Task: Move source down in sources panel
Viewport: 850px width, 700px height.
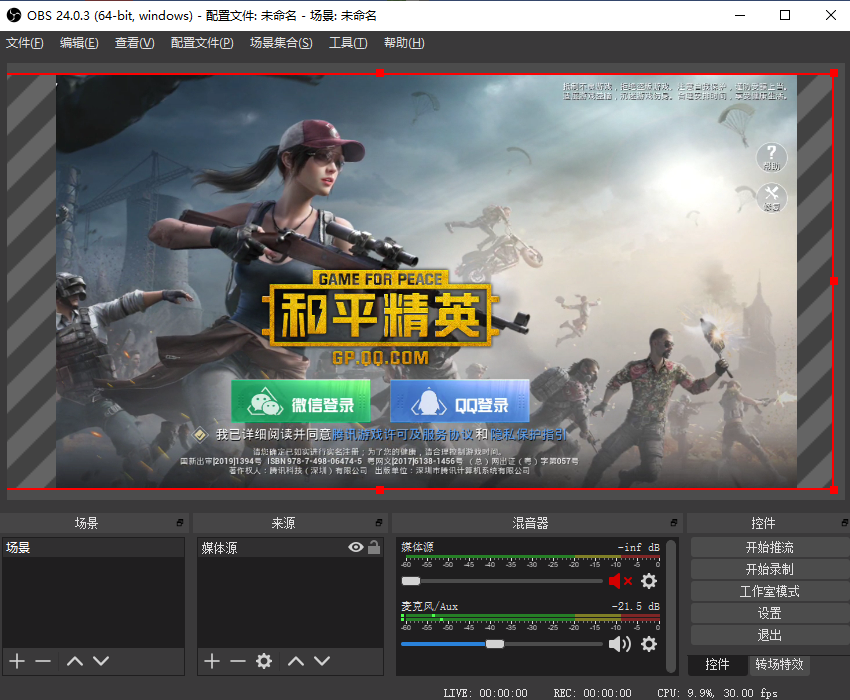Action: [322, 661]
